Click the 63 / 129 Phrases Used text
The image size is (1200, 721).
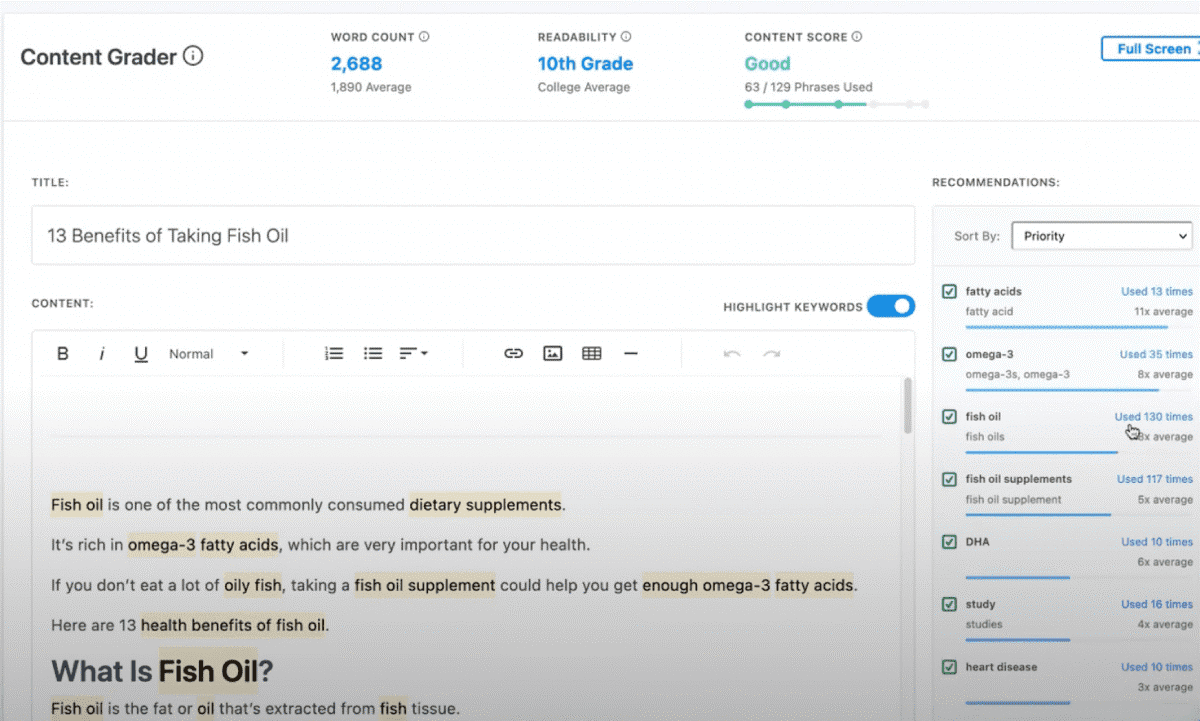[x=808, y=87]
